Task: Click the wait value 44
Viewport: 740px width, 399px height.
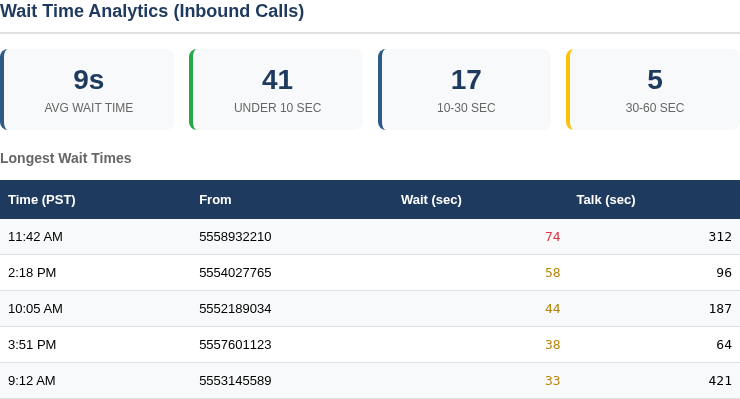Action: coord(553,309)
